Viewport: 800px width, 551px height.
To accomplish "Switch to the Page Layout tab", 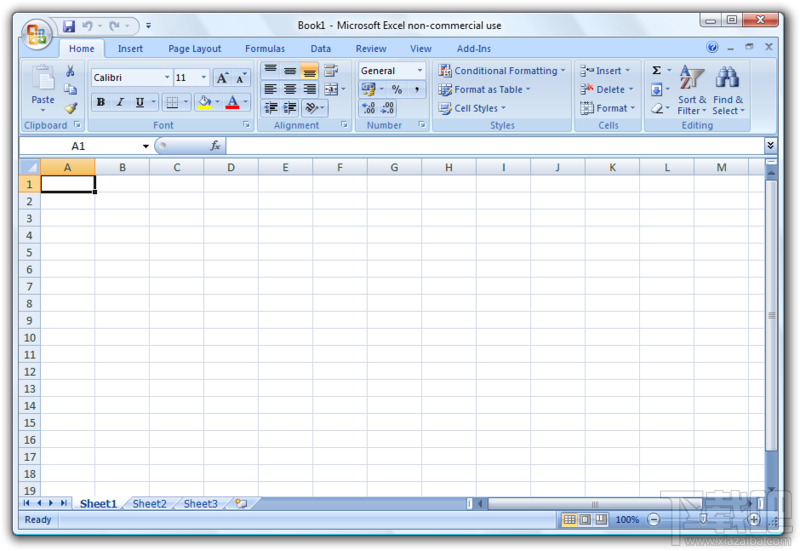I will [195, 48].
